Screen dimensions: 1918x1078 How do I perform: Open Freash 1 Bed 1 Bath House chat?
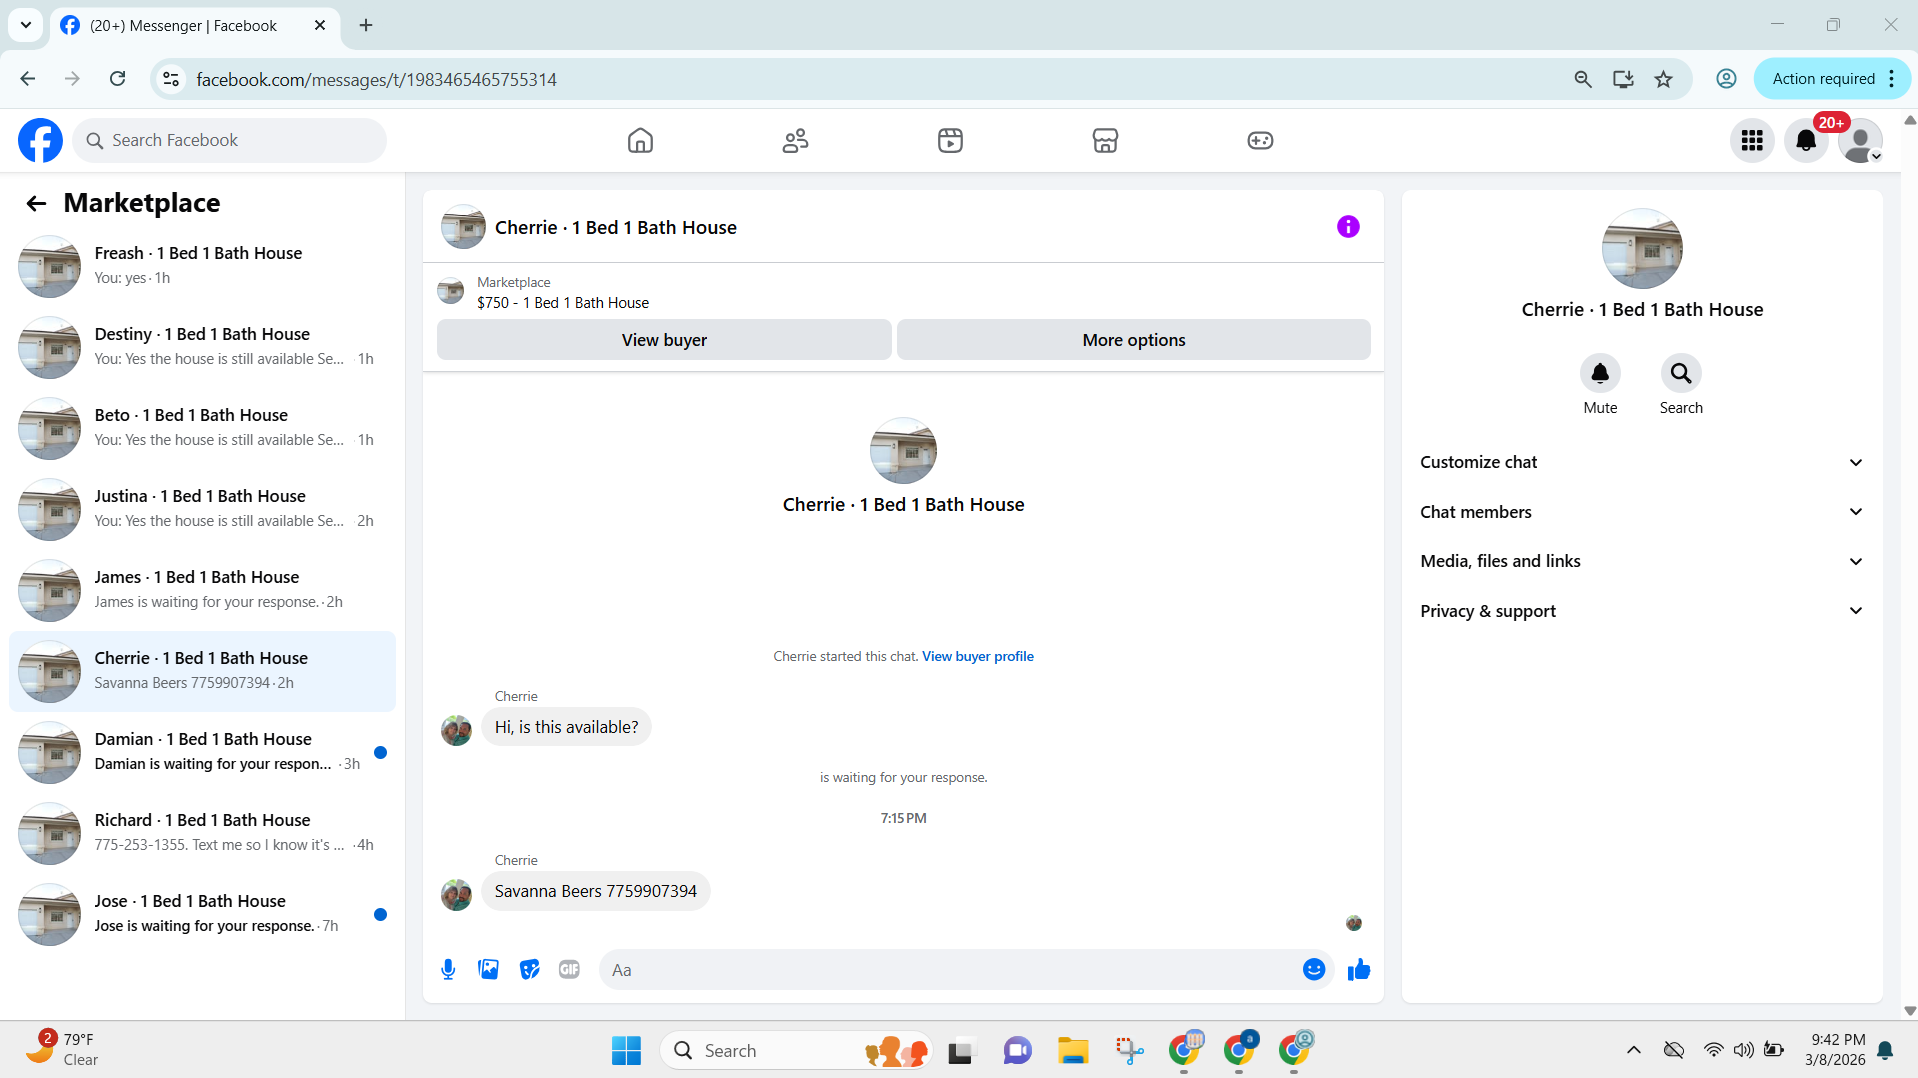202,266
